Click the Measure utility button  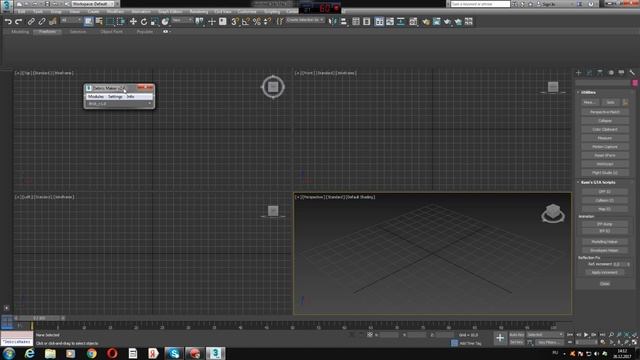point(605,138)
